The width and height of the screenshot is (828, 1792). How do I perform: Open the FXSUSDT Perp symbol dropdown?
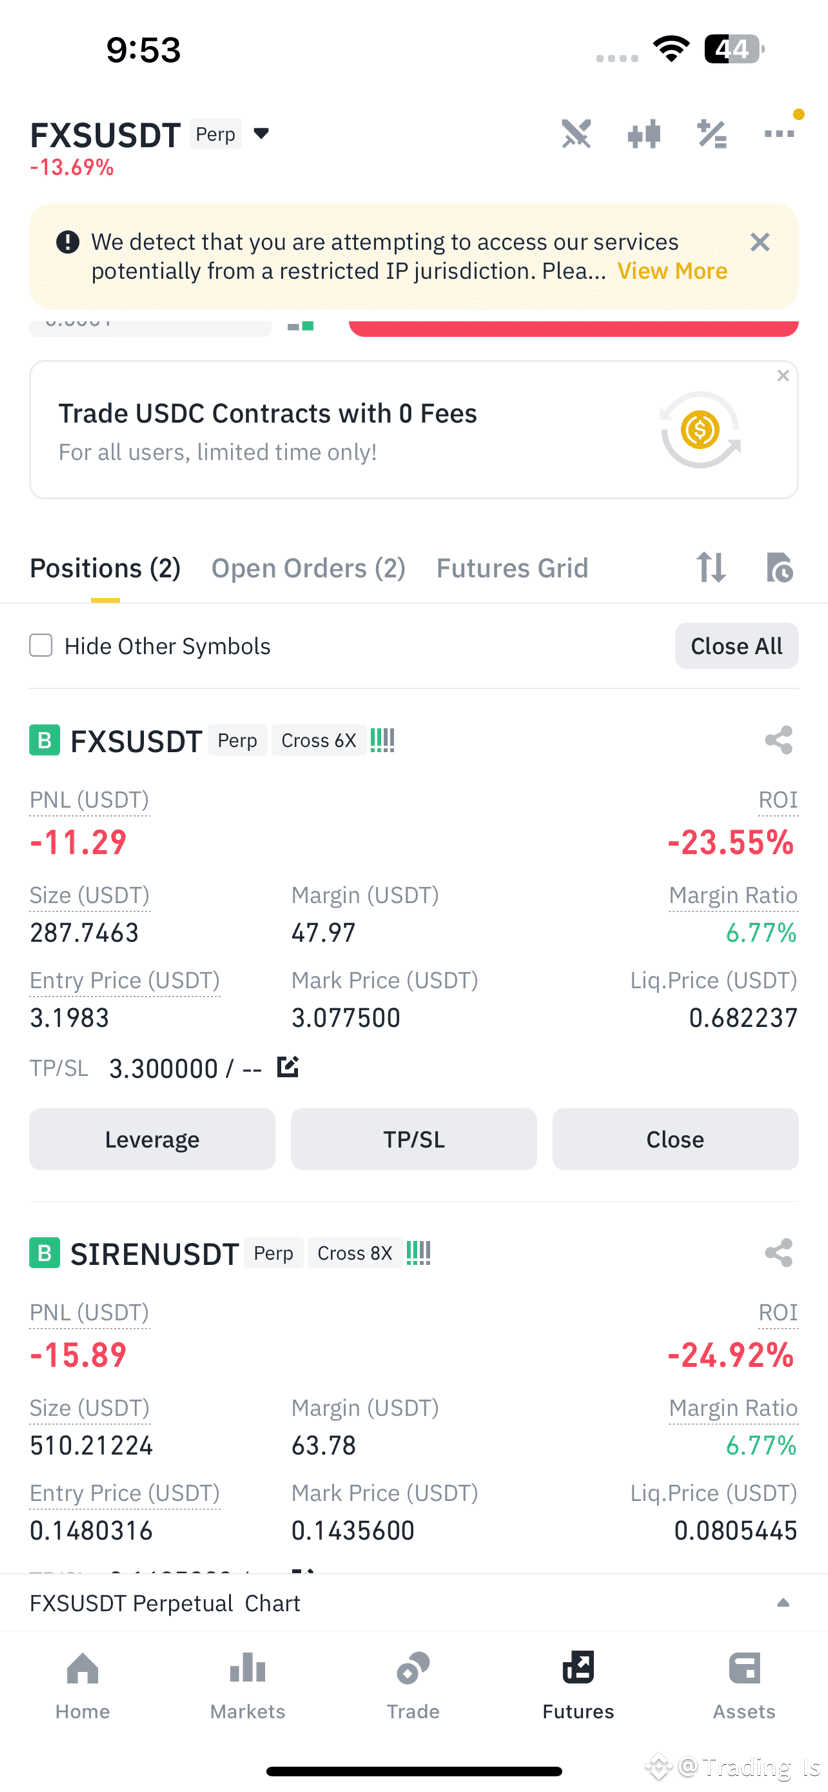pos(261,133)
